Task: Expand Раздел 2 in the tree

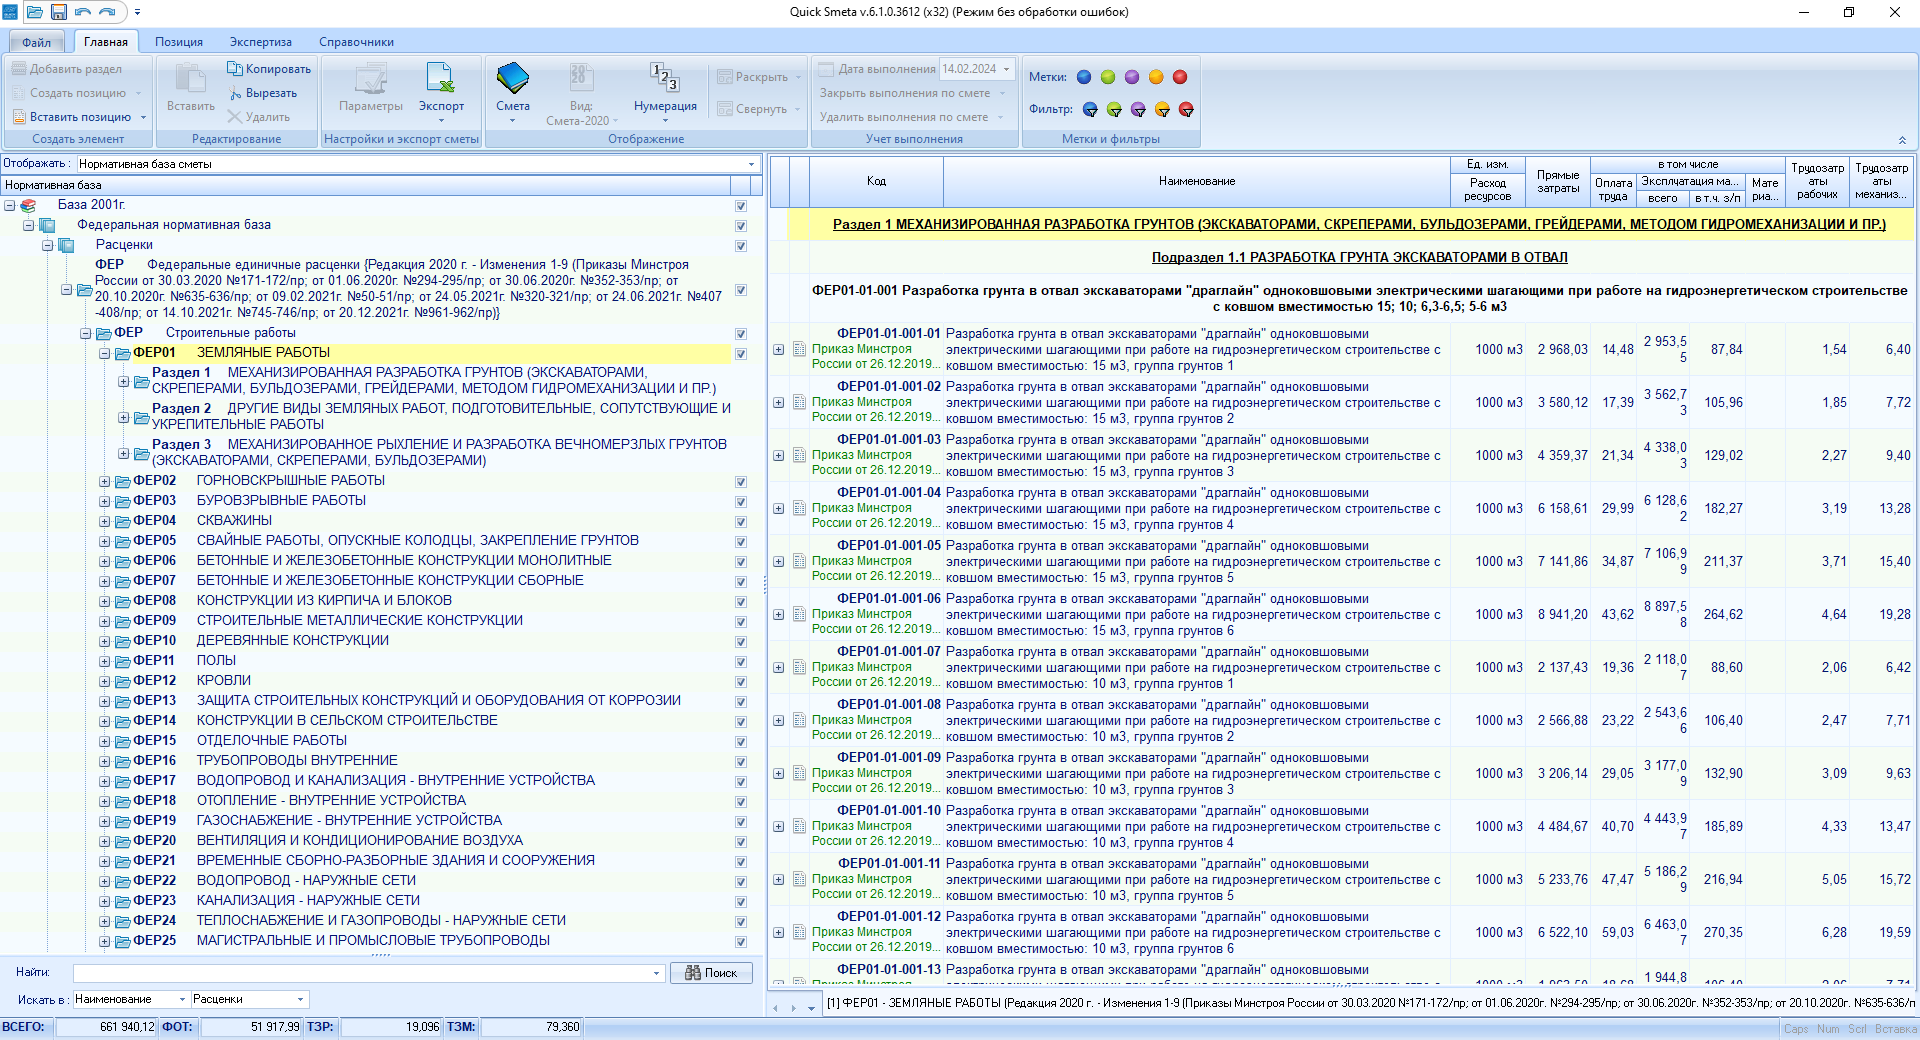Action: pos(123,417)
